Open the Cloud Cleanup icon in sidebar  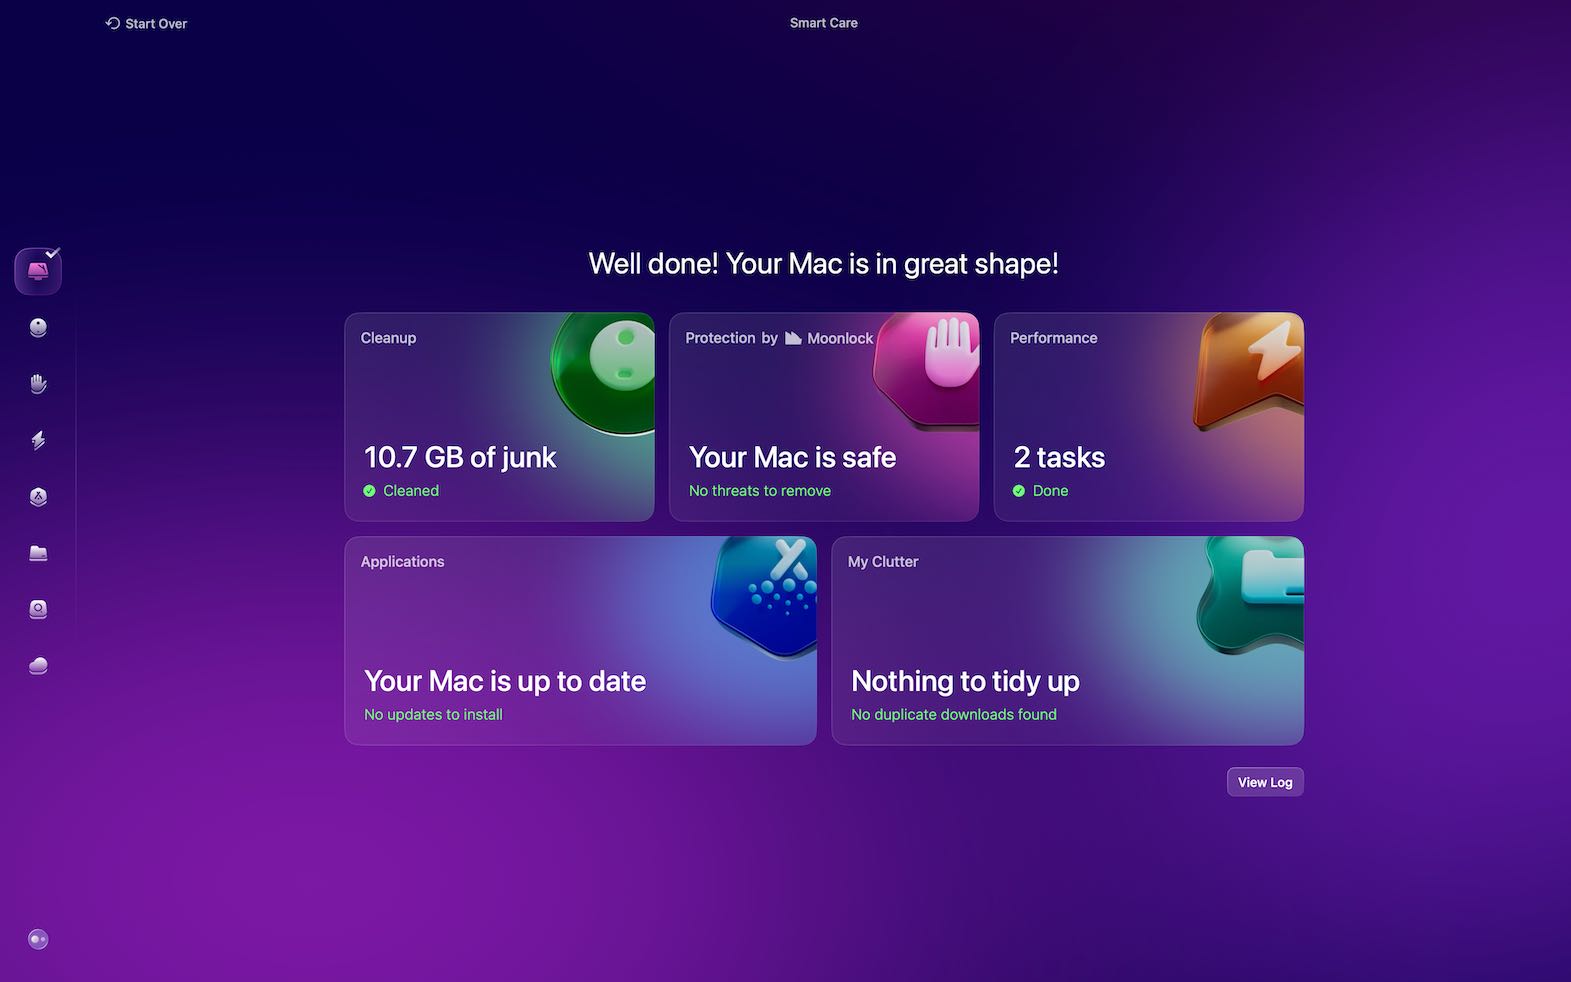click(38, 666)
